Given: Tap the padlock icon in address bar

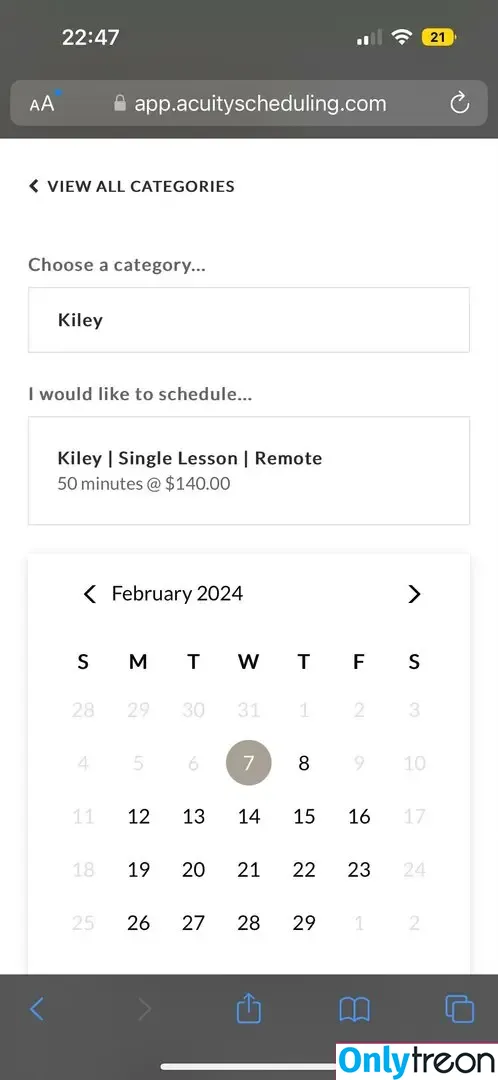Looking at the screenshot, I should coord(120,103).
